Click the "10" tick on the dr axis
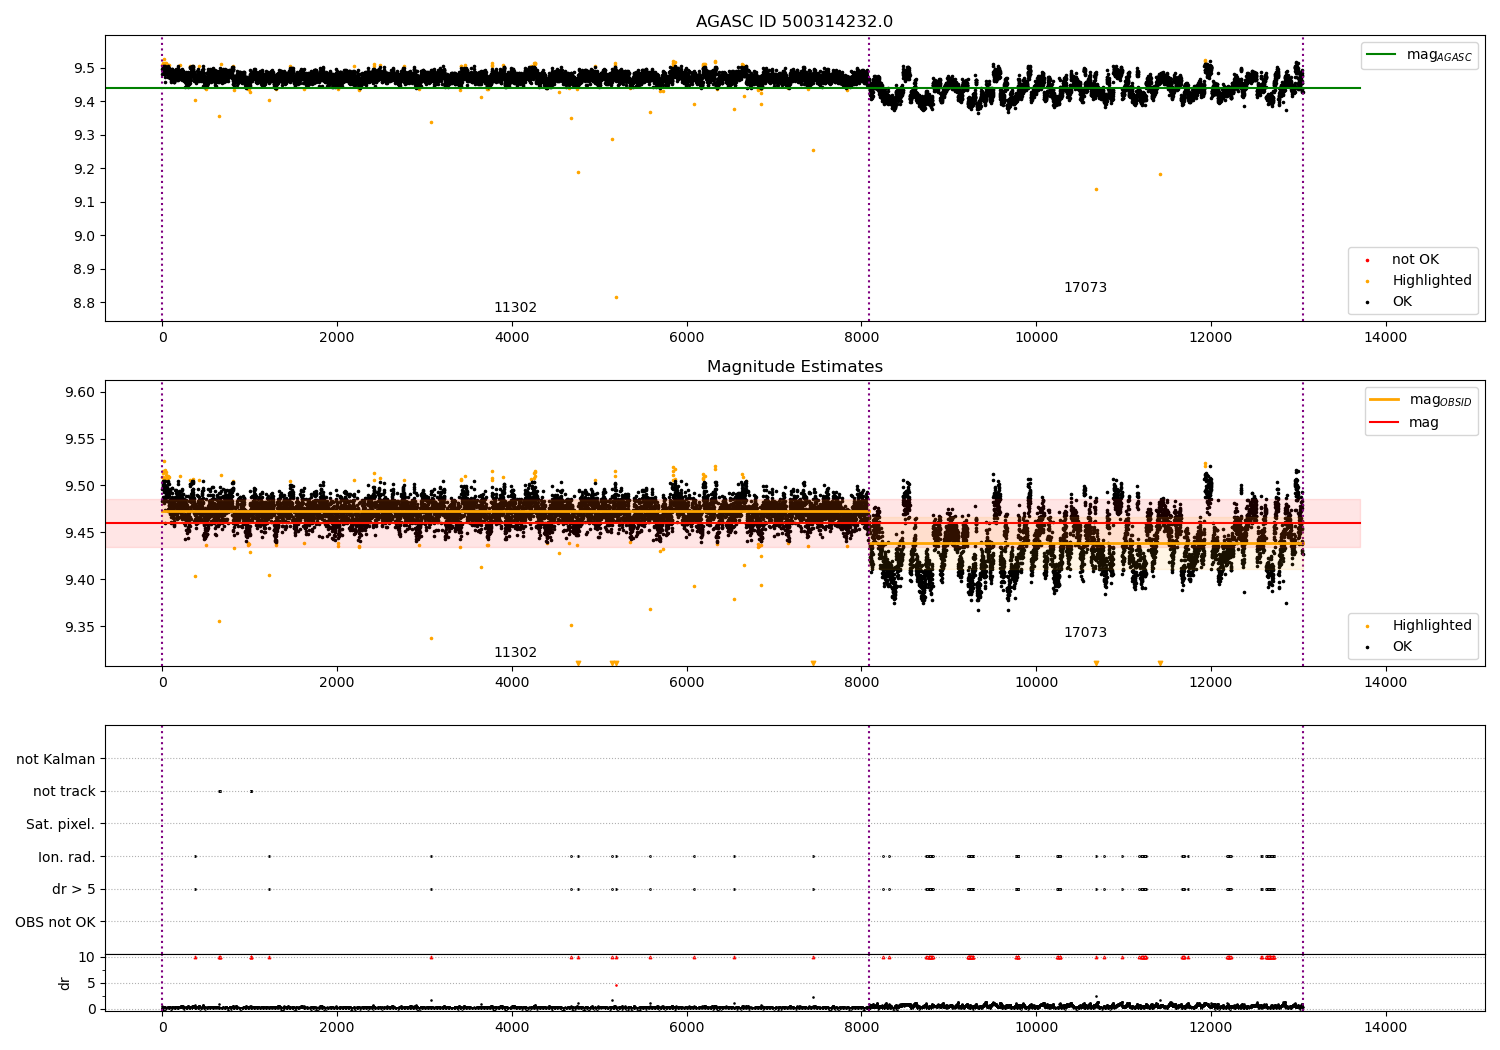The image size is (1500, 1050). tap(87, 957)
